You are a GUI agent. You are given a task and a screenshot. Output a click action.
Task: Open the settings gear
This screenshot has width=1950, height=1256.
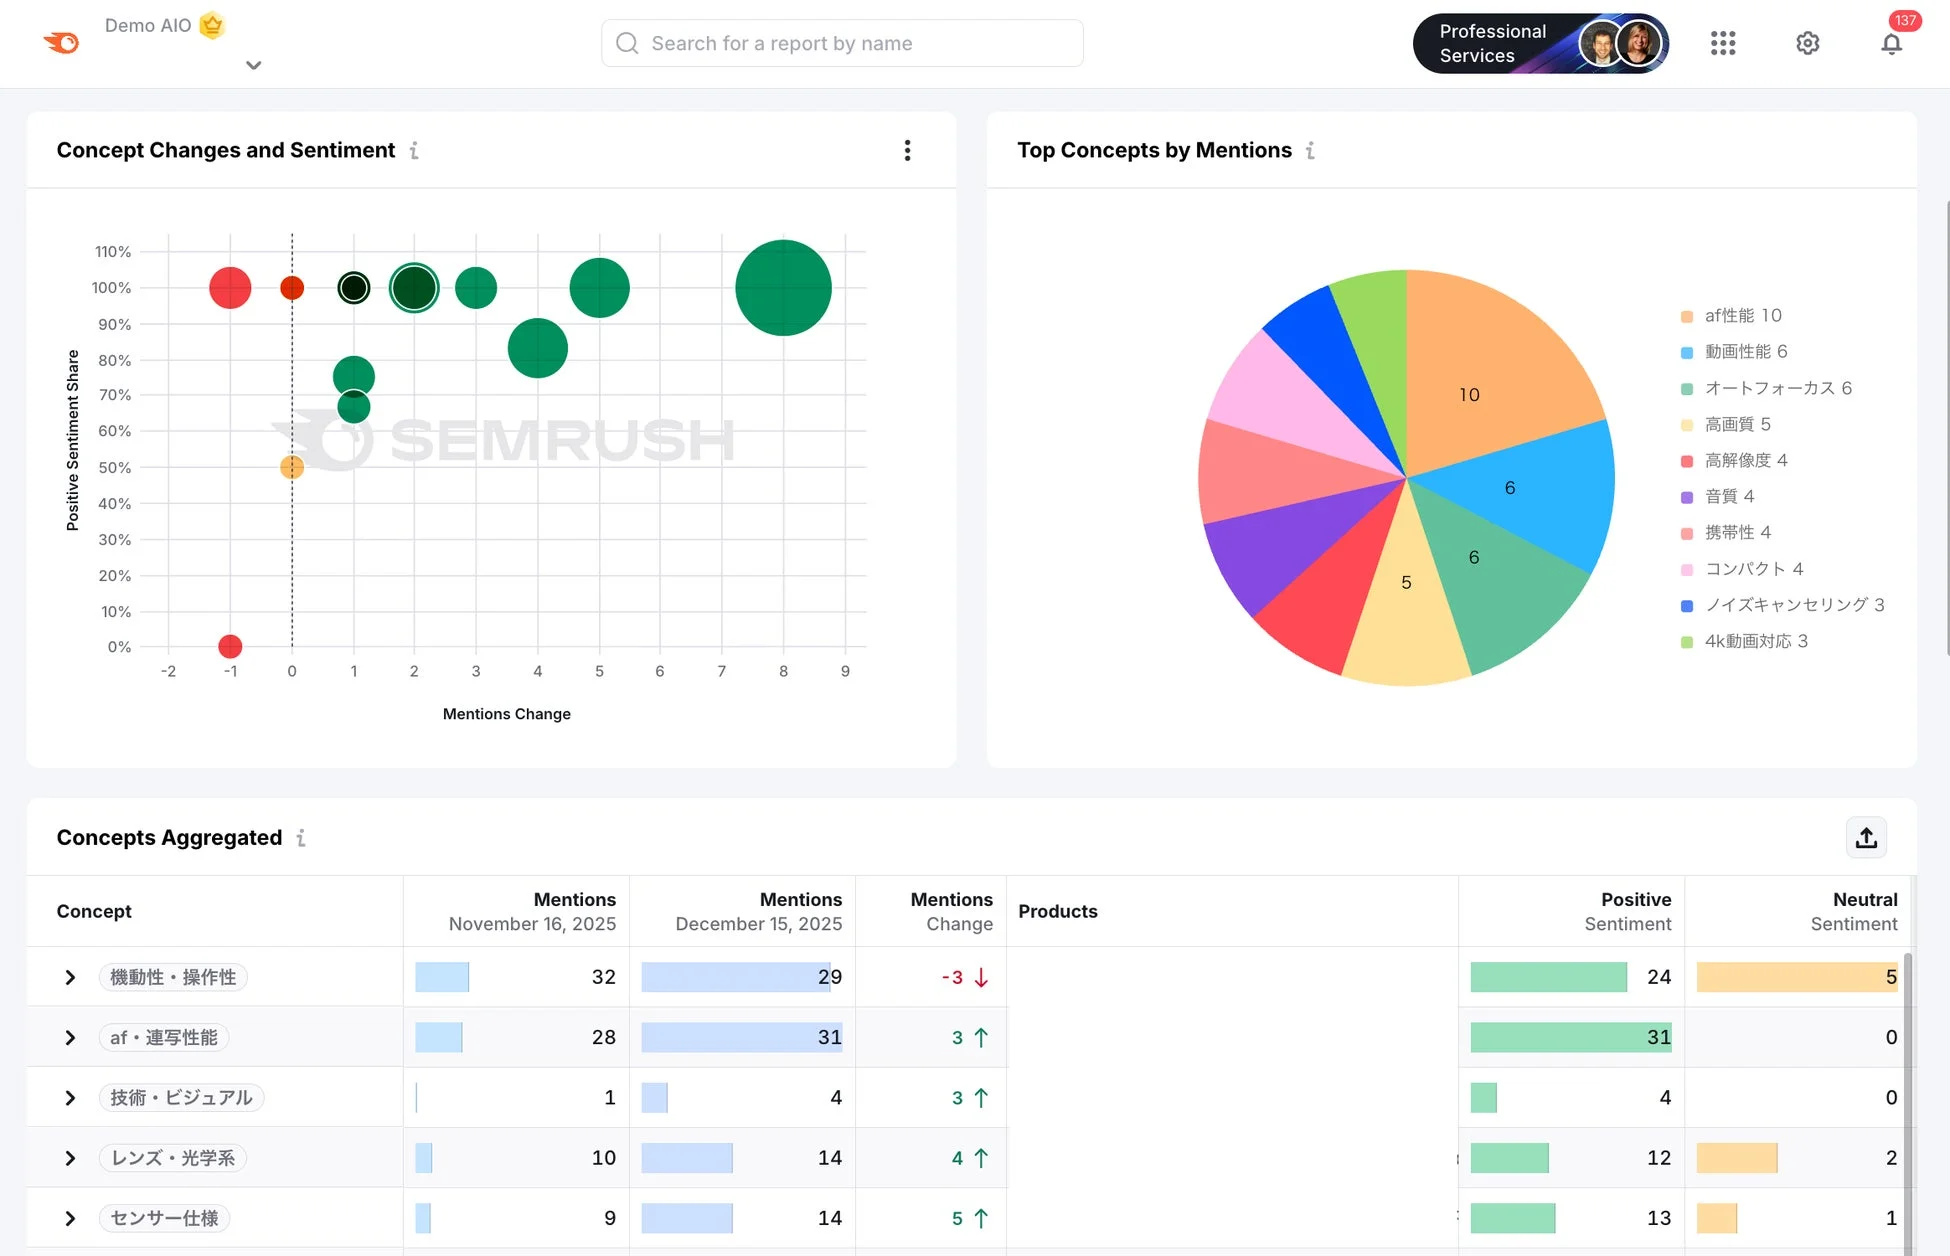click(1807, 43)
